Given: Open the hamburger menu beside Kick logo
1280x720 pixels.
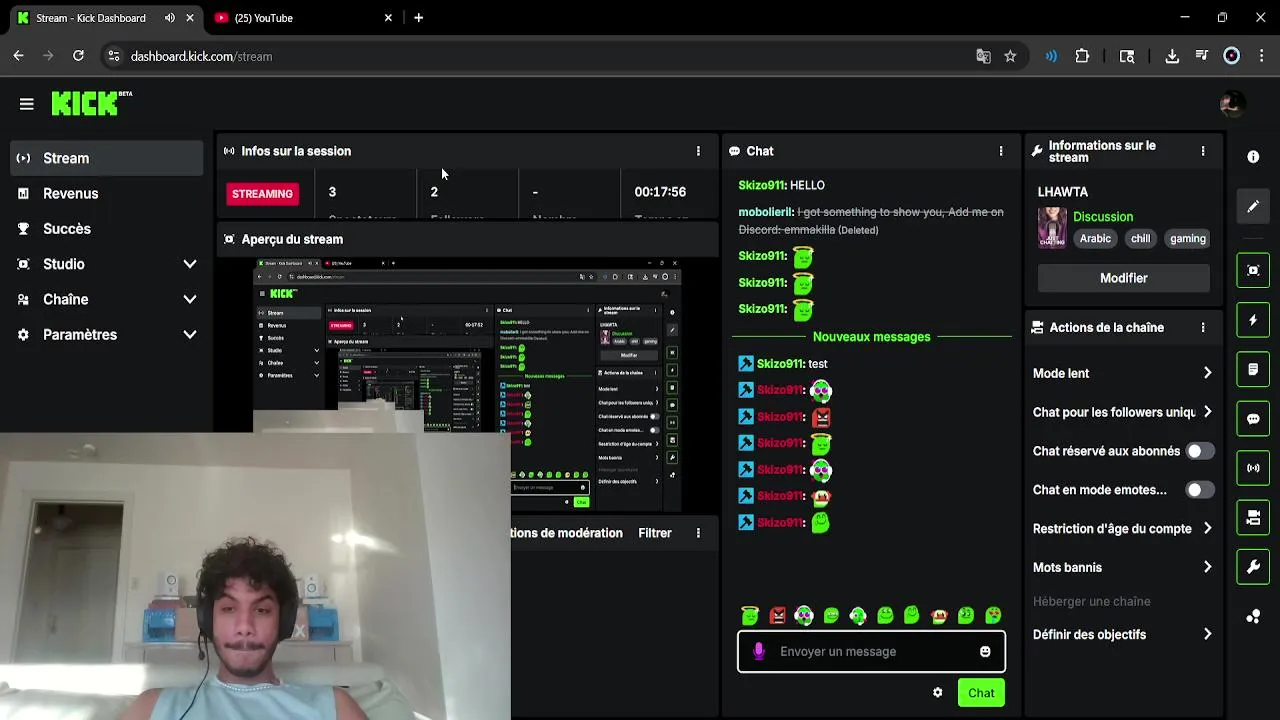Looking at the screenshot, I should [x=27, y=104].
